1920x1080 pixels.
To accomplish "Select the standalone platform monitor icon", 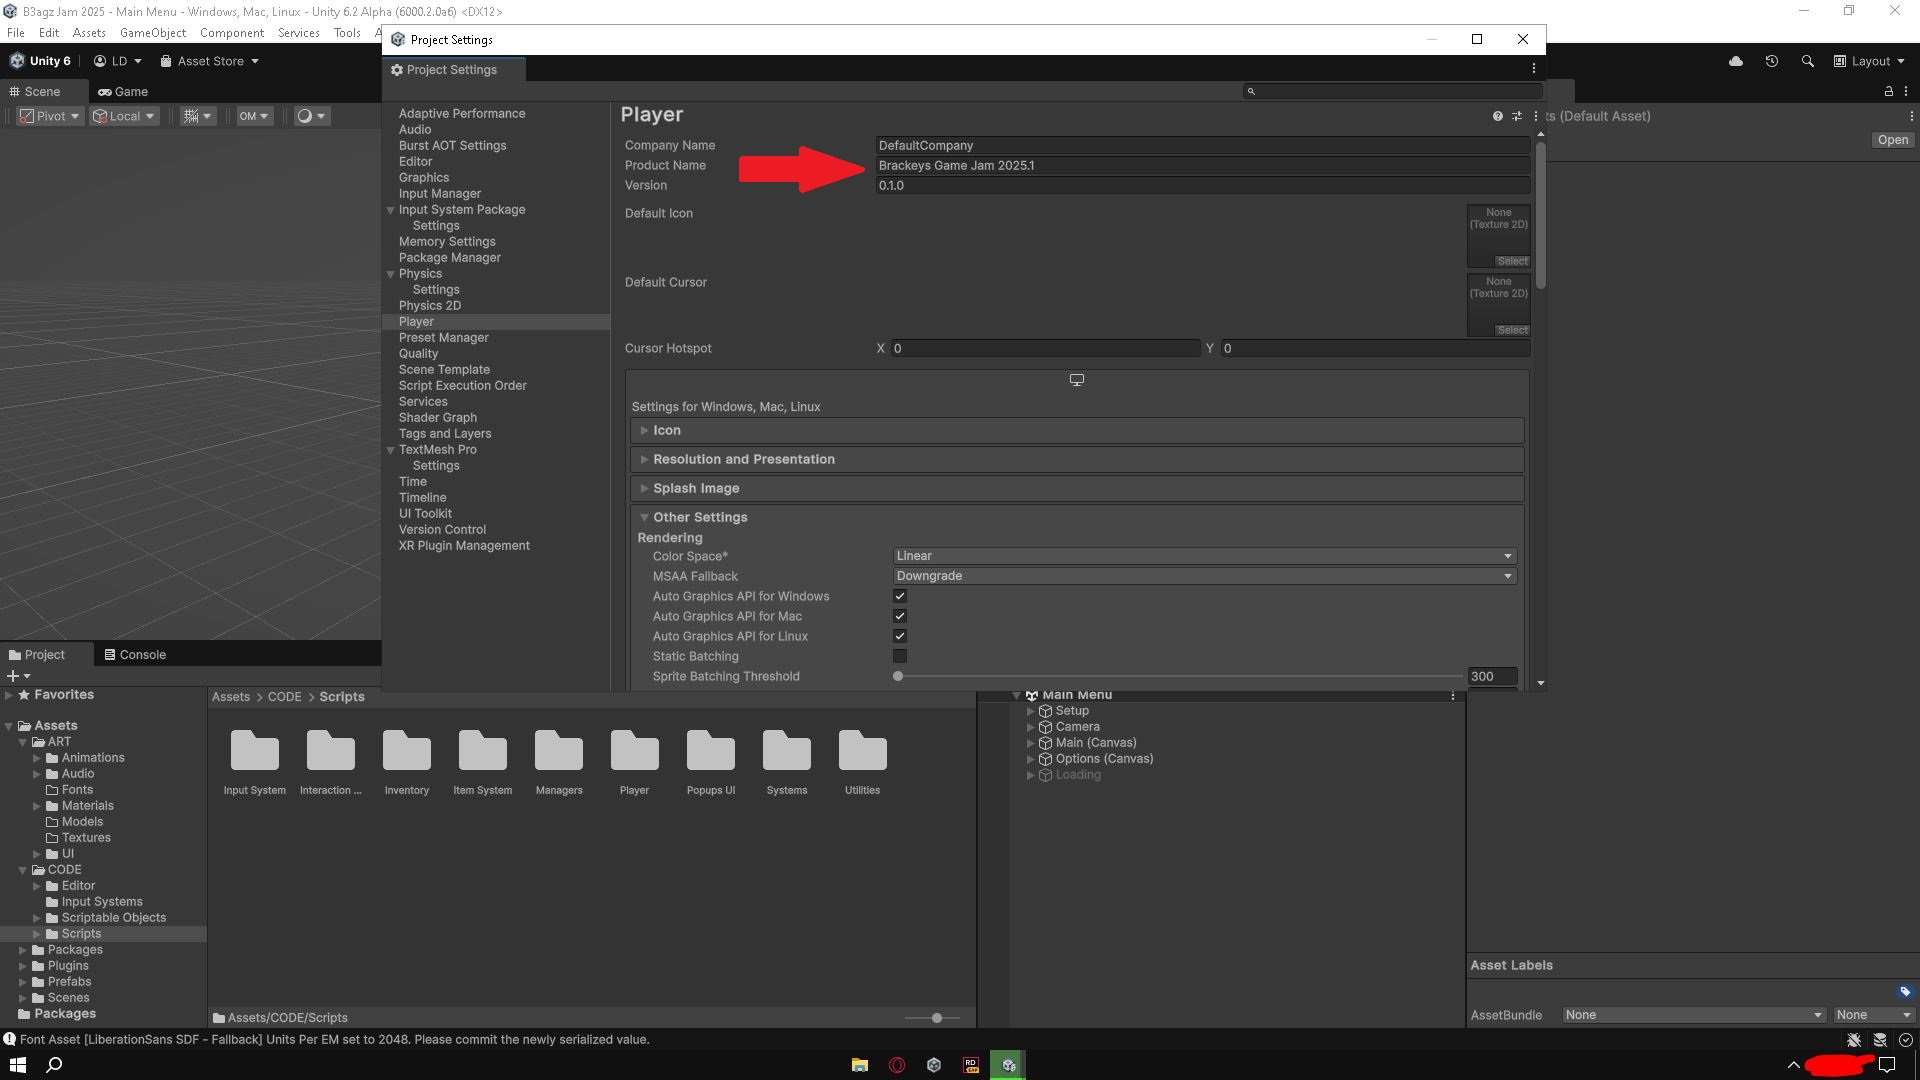I will [x=1077, y=380].
